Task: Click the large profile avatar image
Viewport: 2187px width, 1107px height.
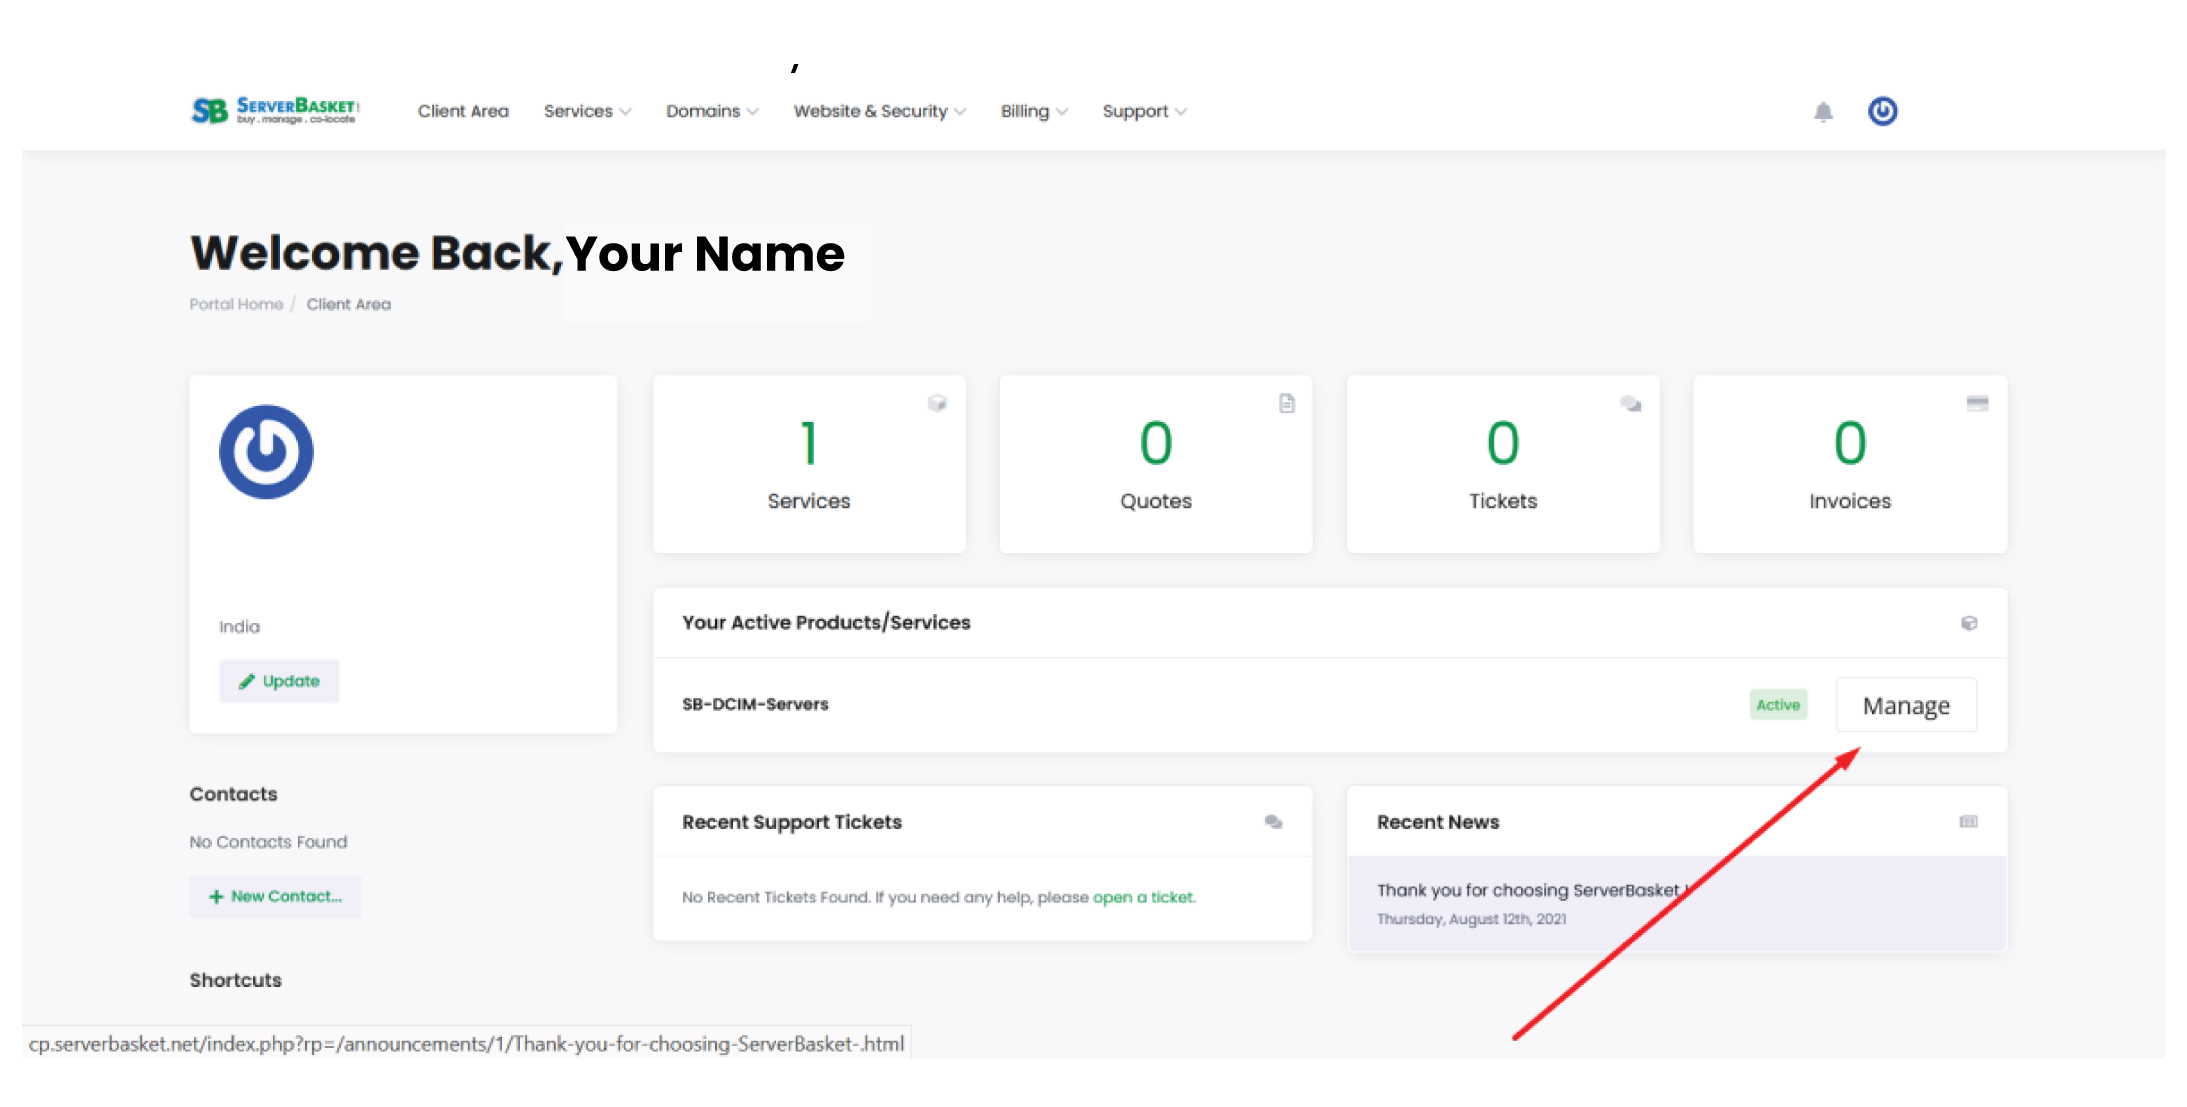Action: [266, 452]
